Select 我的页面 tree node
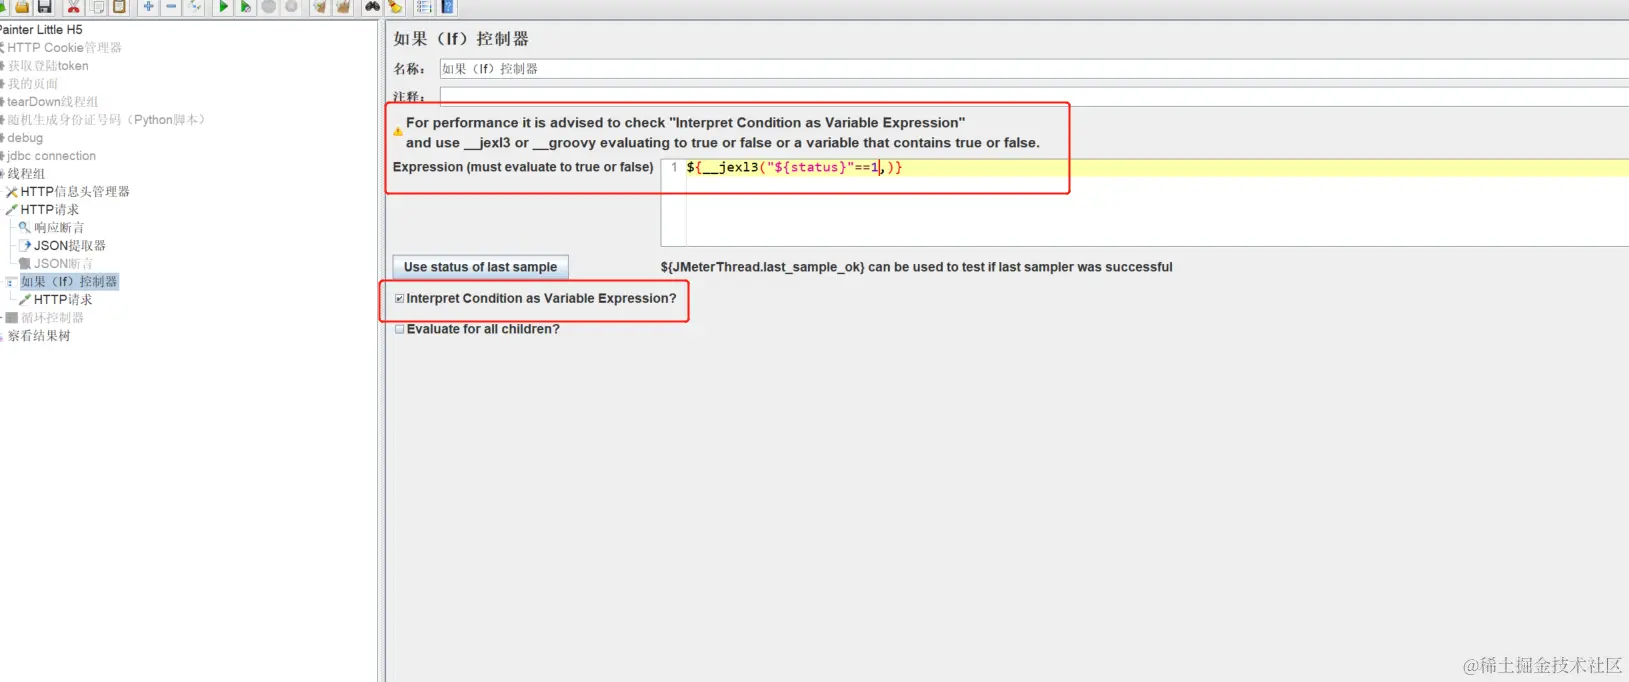The image size is (1629, 682). 33,84
